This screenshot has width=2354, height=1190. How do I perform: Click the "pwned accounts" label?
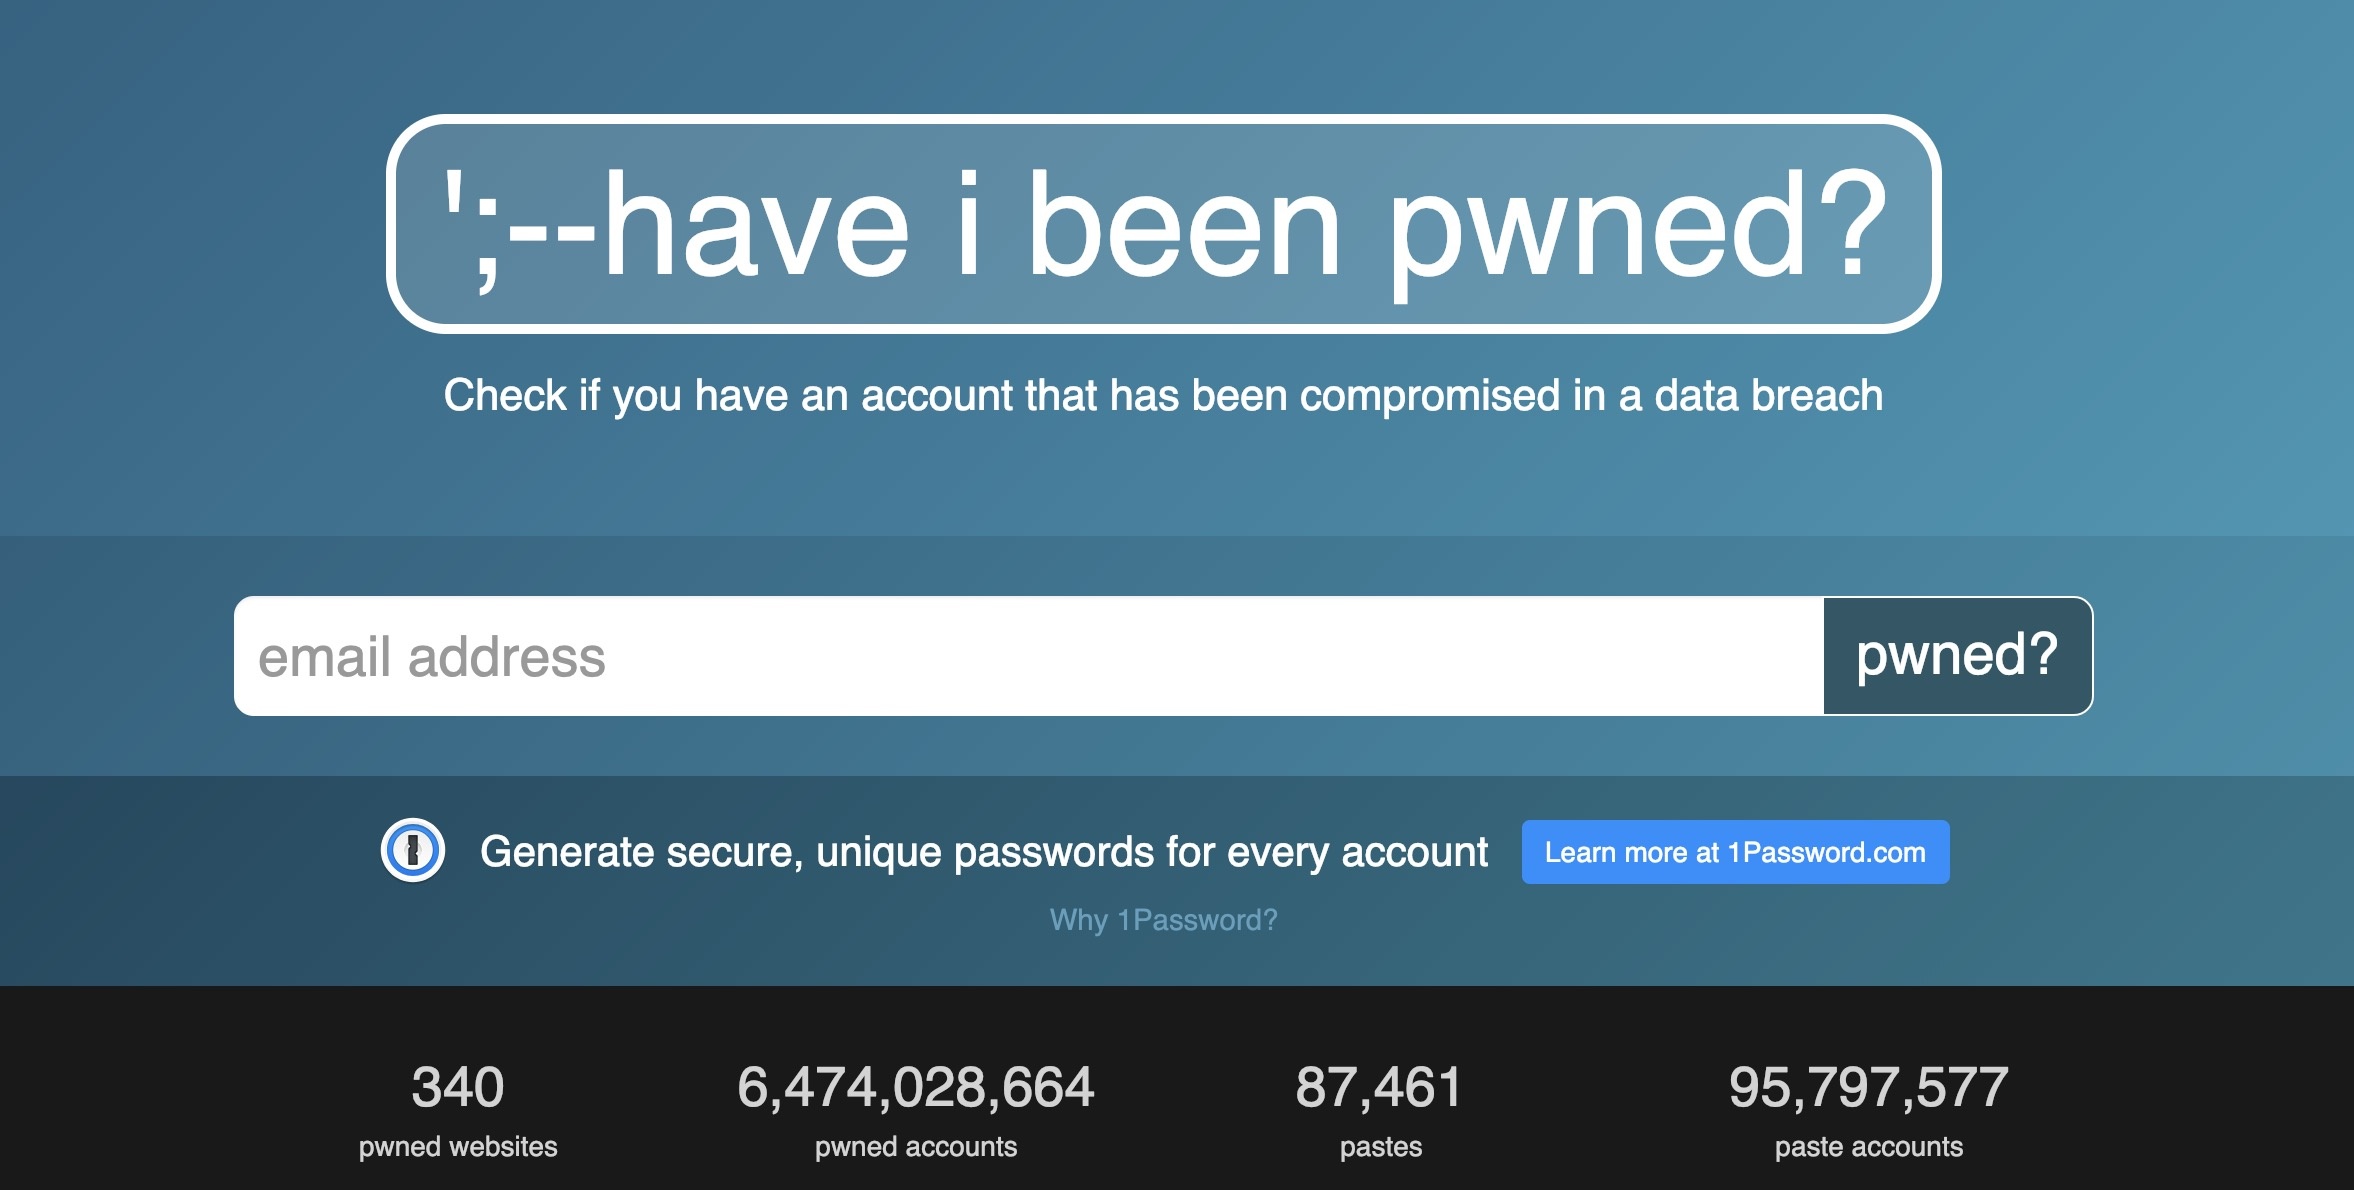(915, 1147)
